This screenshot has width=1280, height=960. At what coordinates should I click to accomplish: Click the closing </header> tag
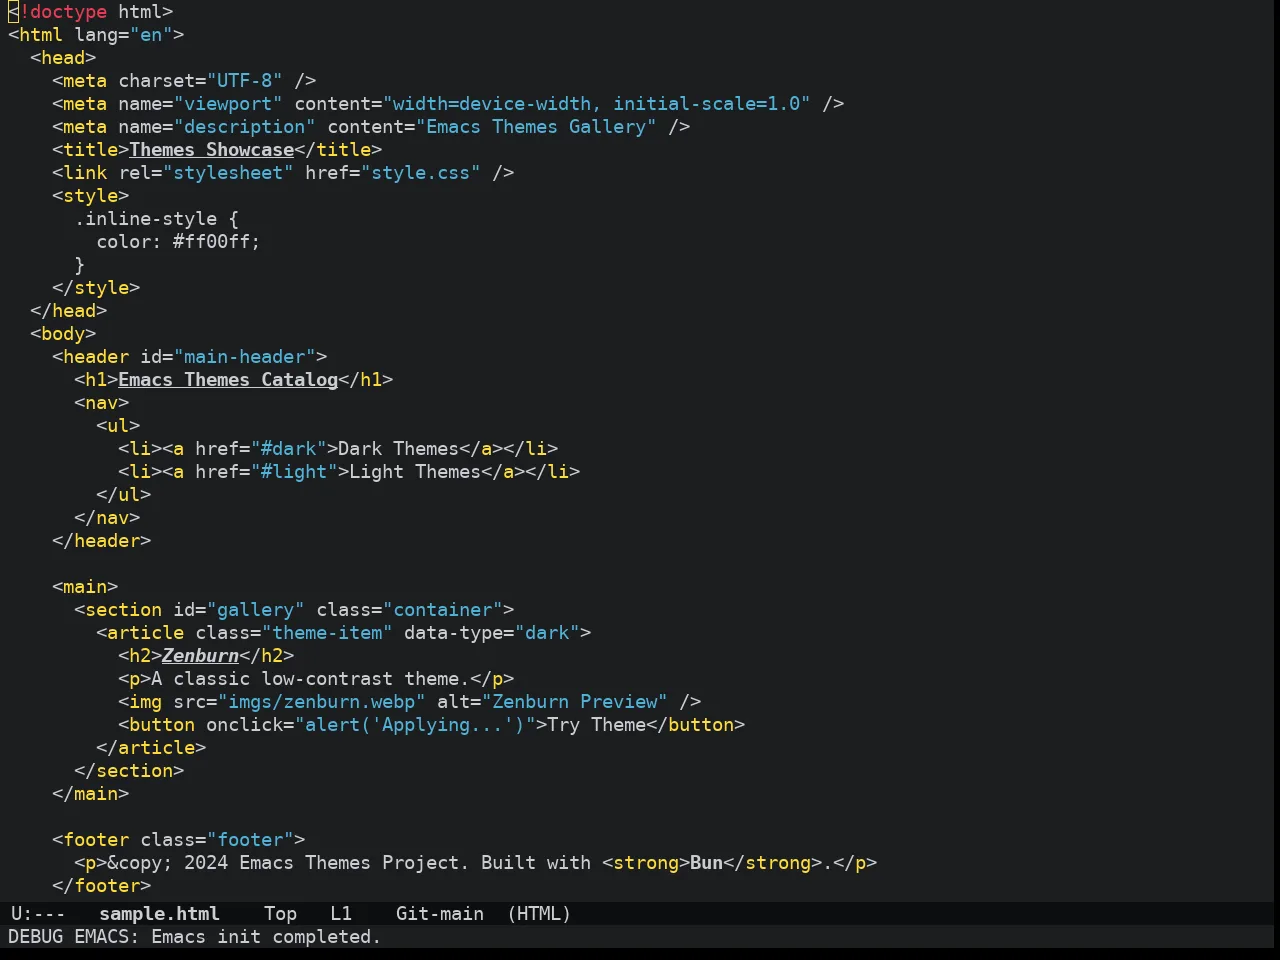(x=102, y=541)
